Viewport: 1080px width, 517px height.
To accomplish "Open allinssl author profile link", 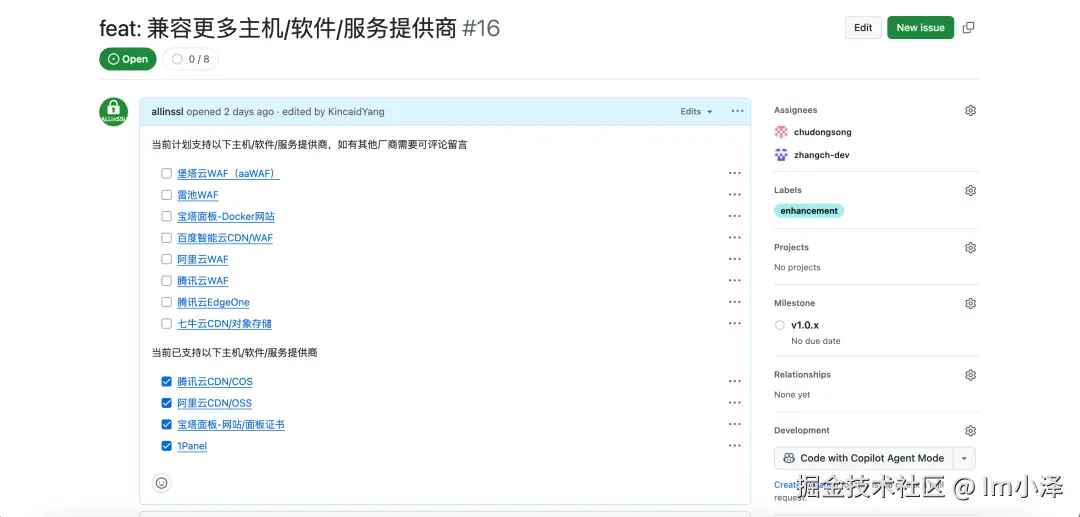I will coord(167,112).
